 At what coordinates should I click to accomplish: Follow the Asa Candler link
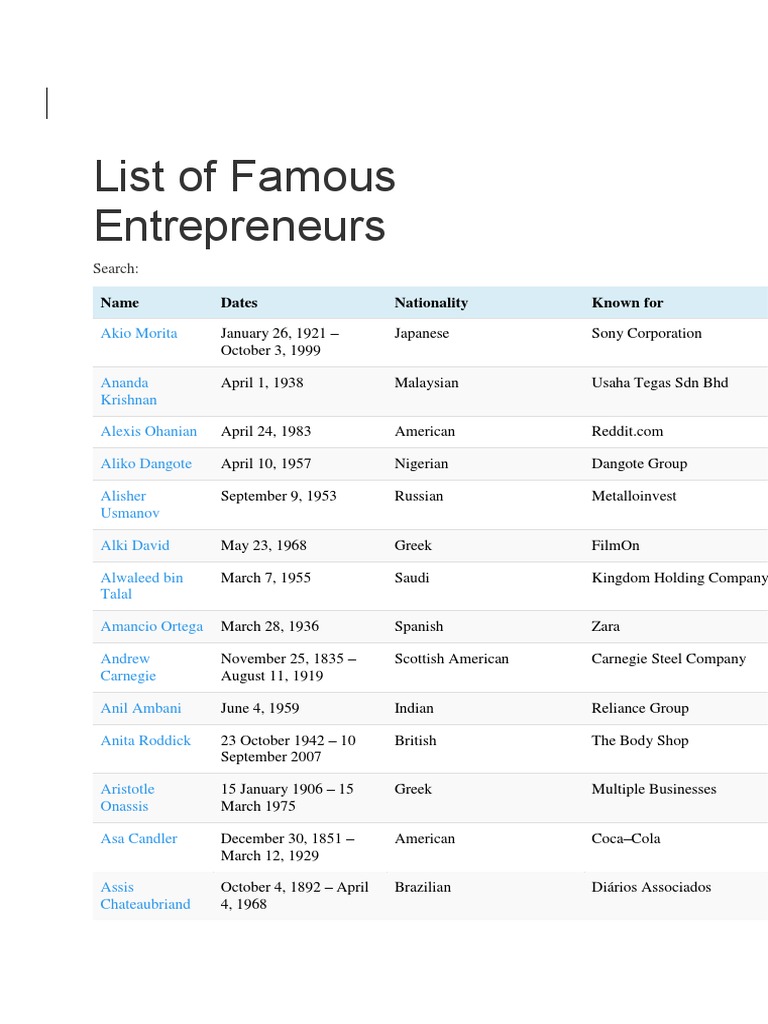coord(139,838)
